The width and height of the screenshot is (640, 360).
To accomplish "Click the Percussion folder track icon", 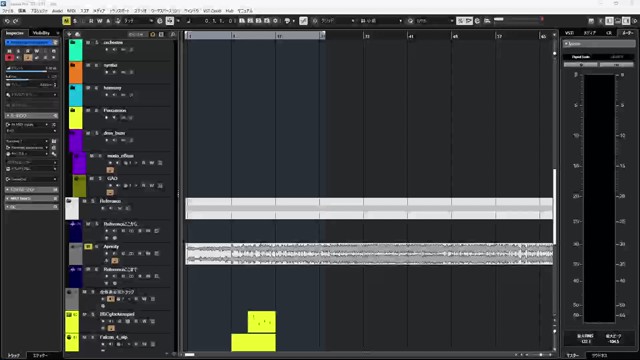I will point(73,111).
